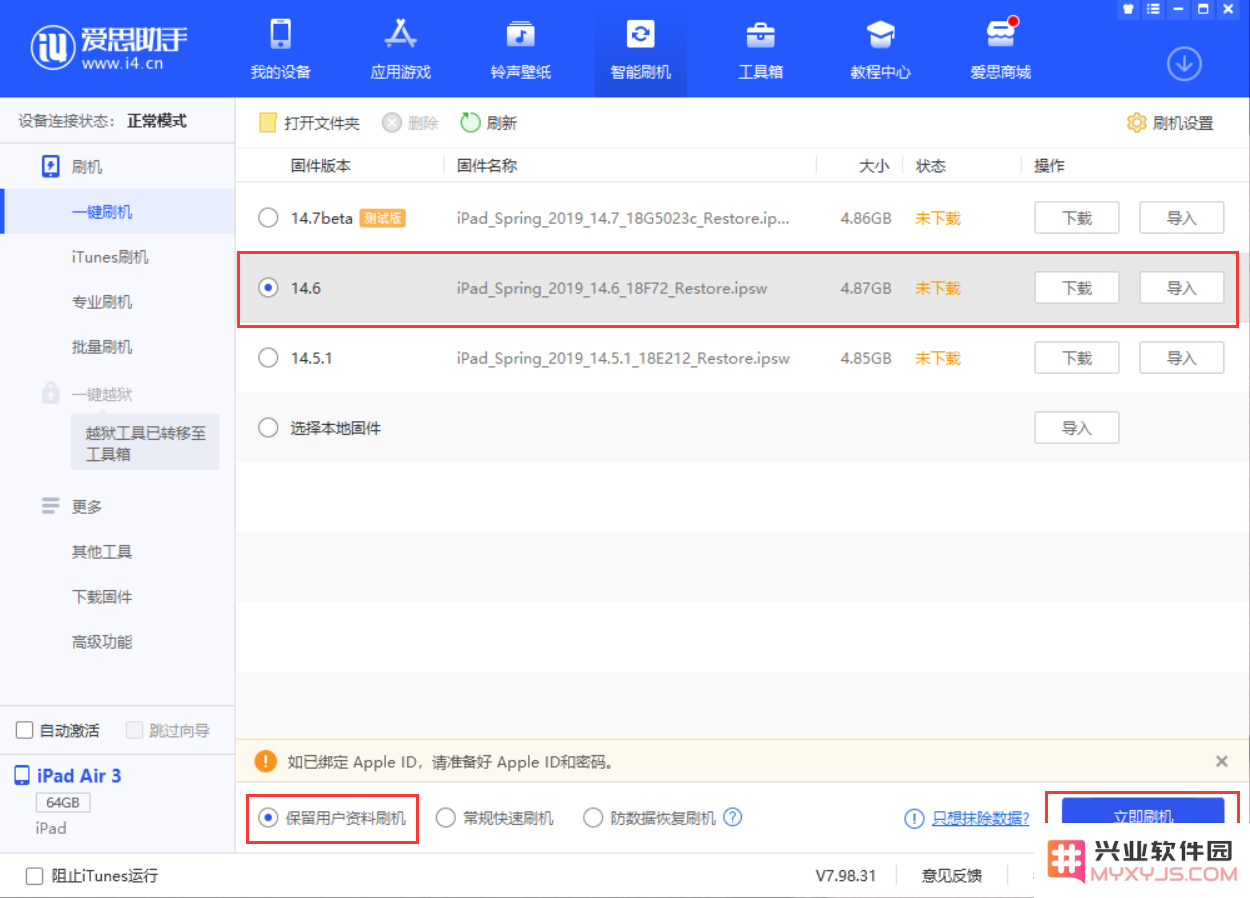This screenshot has height=898, width=1250.
Task: Click the 删除 delete toolbar button
Action: point(411,123)
